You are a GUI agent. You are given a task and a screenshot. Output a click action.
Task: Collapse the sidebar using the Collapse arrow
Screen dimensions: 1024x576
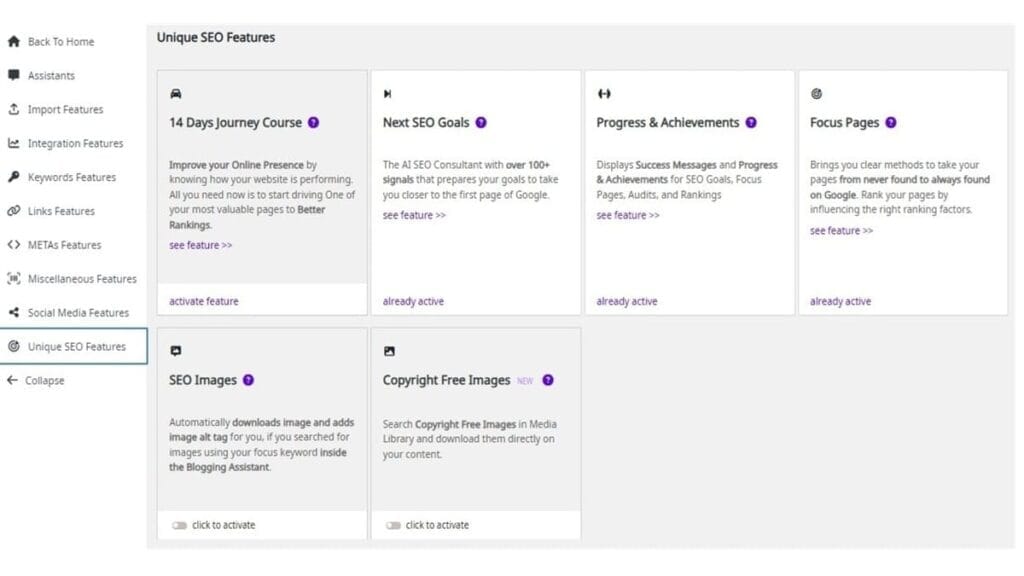click(12, 381)
